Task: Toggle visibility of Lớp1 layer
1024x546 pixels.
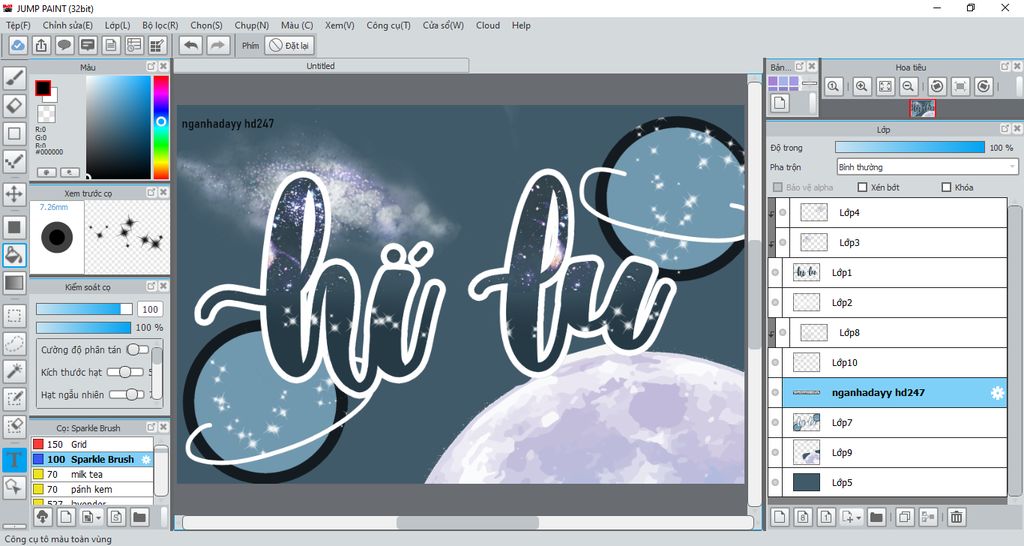Action: 775,272
